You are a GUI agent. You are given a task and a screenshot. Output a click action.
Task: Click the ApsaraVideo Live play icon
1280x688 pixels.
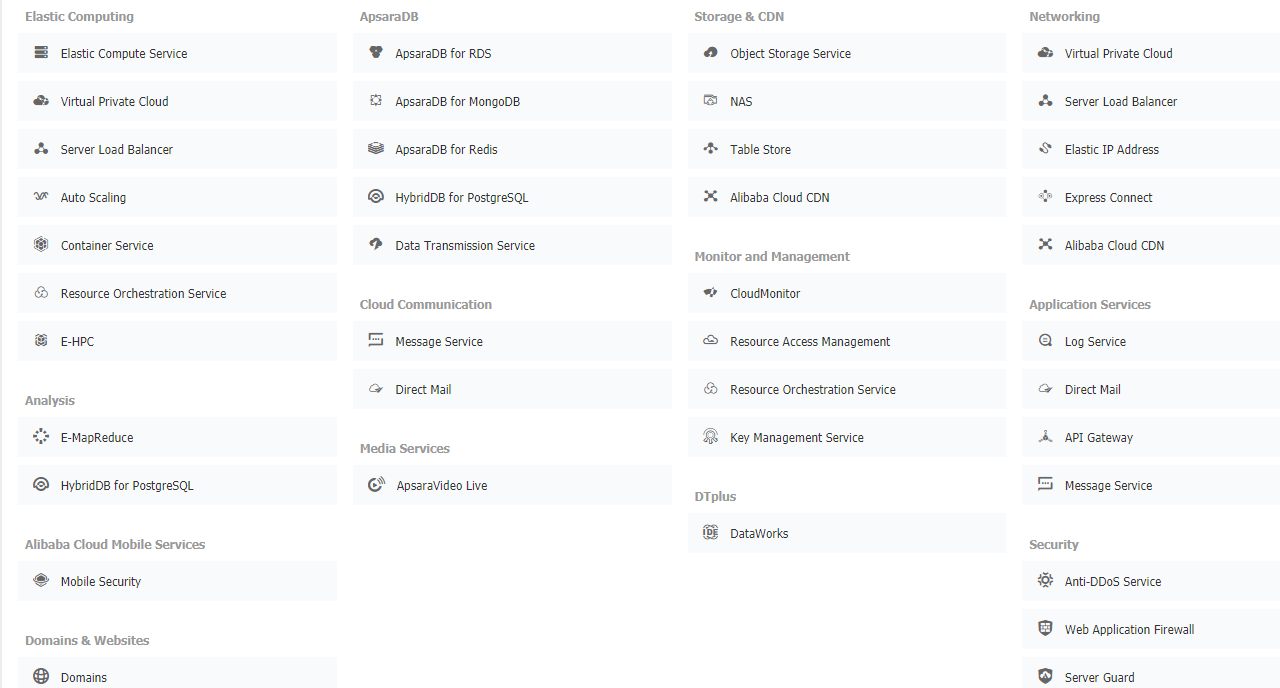(x=376, y=485)
